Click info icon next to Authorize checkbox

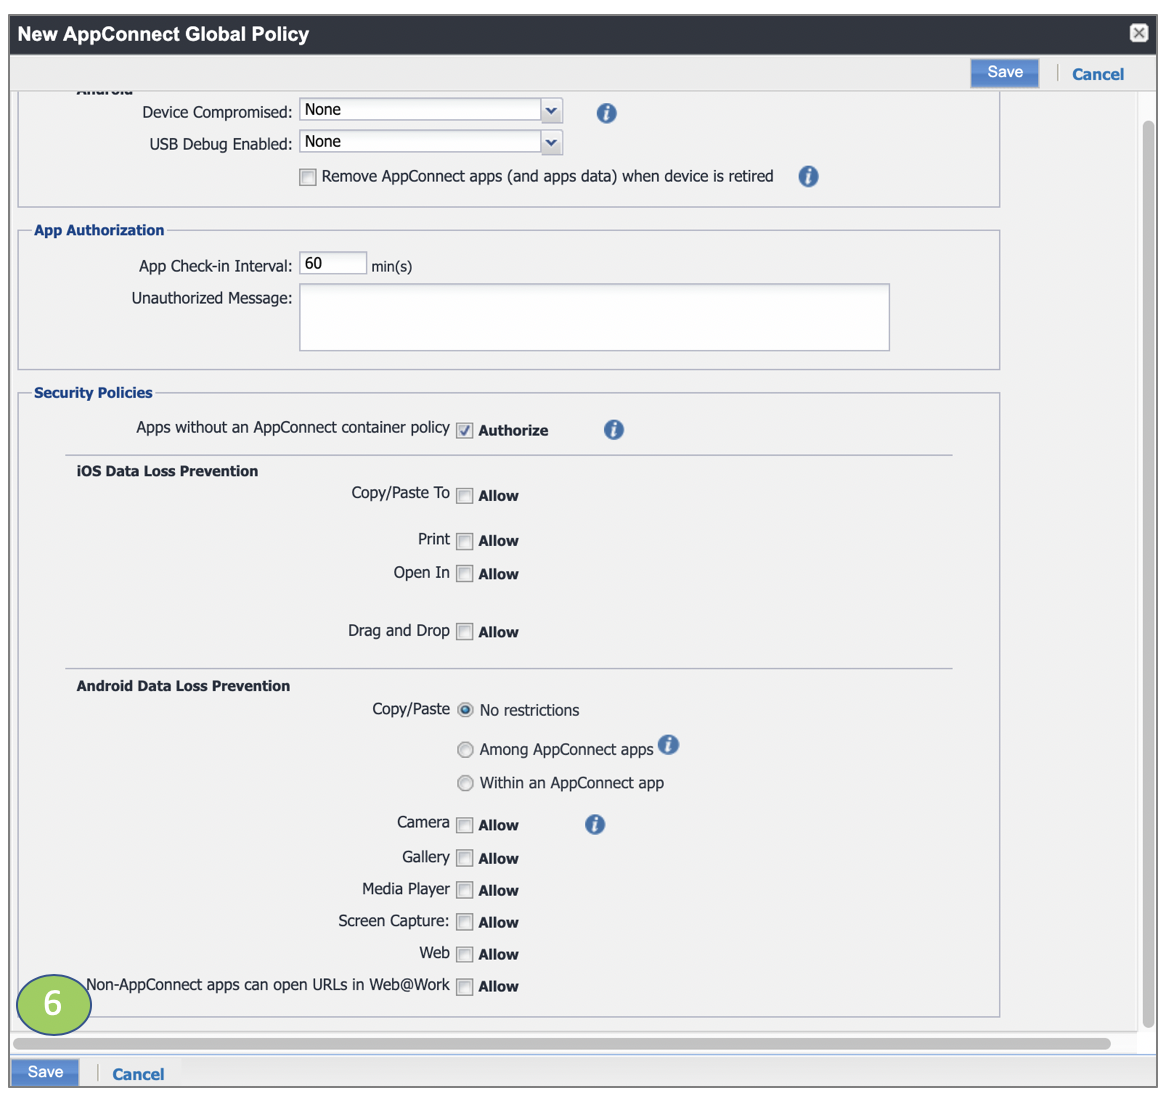coord(614,430)
